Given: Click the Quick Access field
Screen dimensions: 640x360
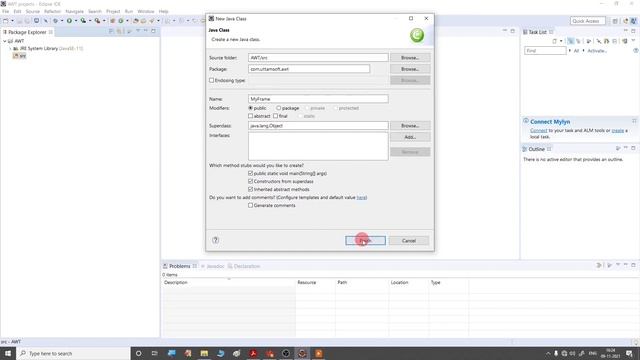Looking at the screenshot, I should point(588,21).
